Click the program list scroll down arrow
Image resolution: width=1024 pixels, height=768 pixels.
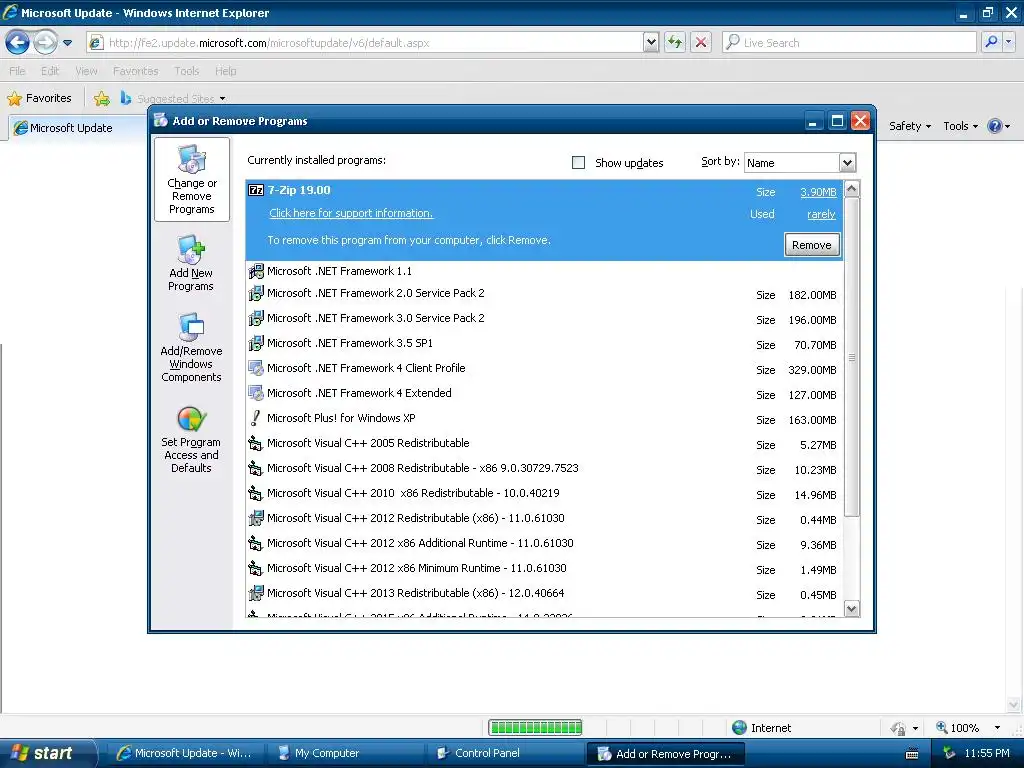point(852,609)
